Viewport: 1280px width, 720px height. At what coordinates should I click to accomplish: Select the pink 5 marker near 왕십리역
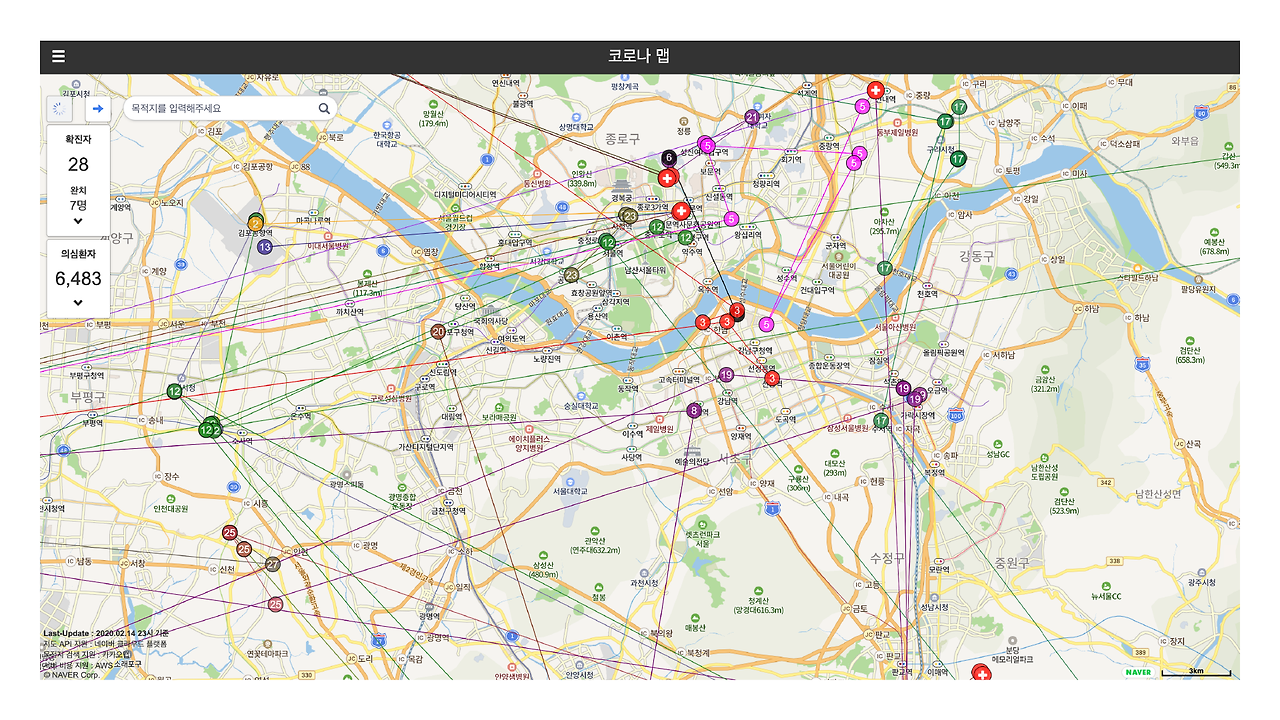click(x=731, y=219)
